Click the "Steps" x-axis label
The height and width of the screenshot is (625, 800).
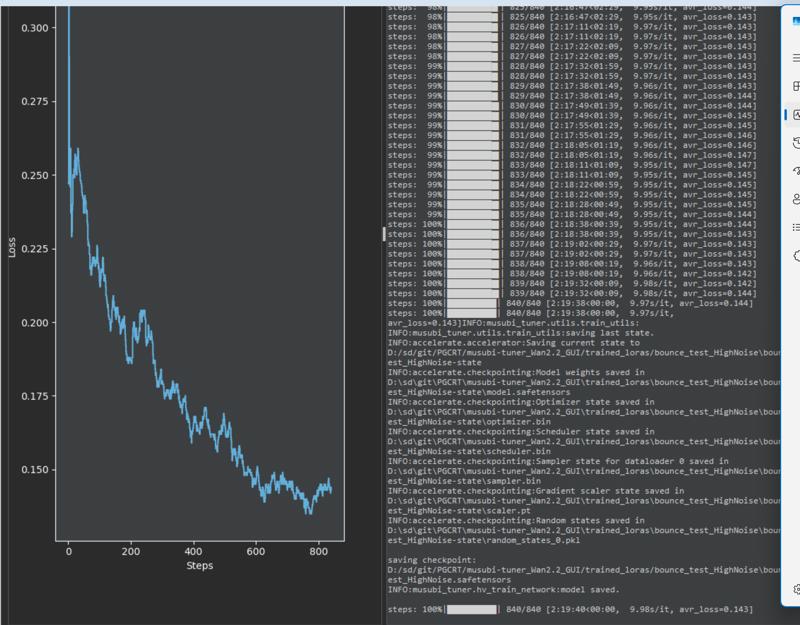coord(199,565)
